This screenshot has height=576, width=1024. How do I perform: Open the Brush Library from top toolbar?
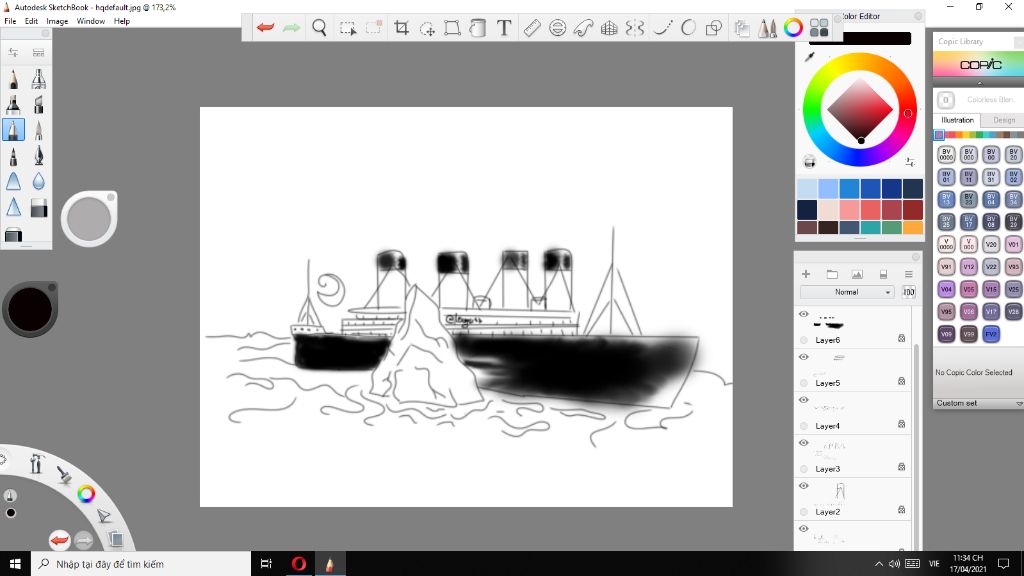tap(767, 27)
